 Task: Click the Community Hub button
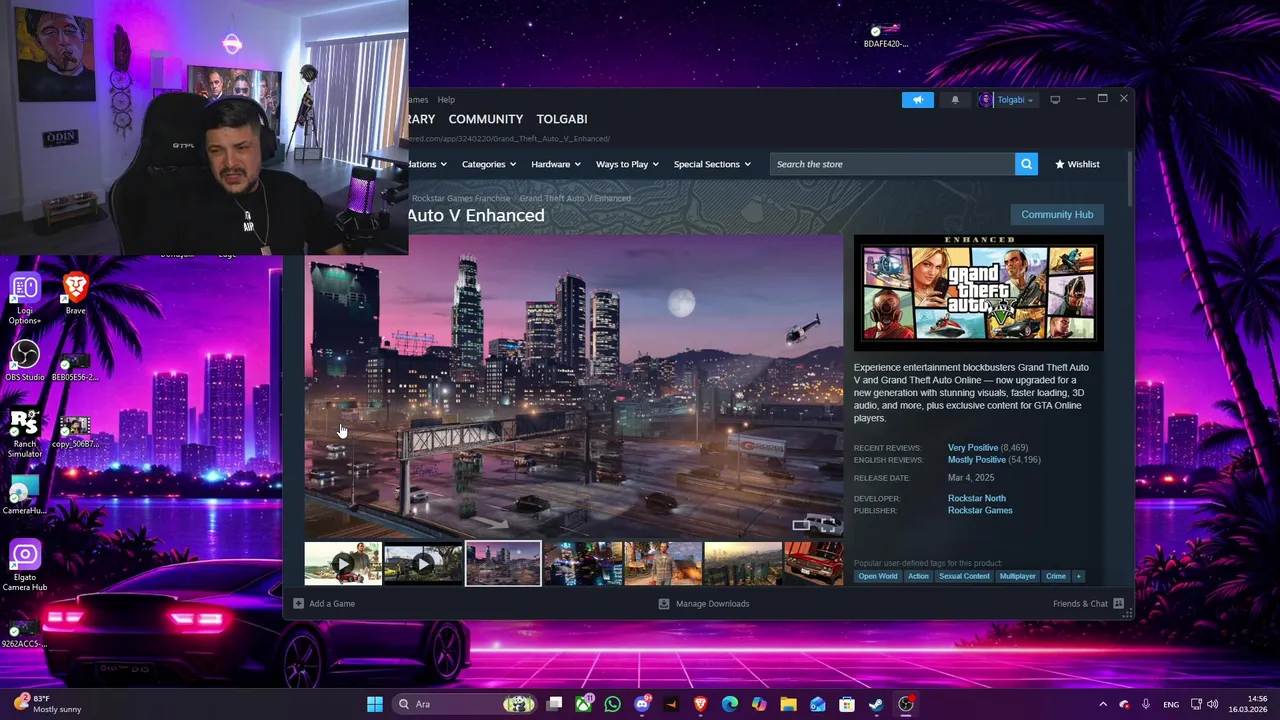coord(1057,214)
